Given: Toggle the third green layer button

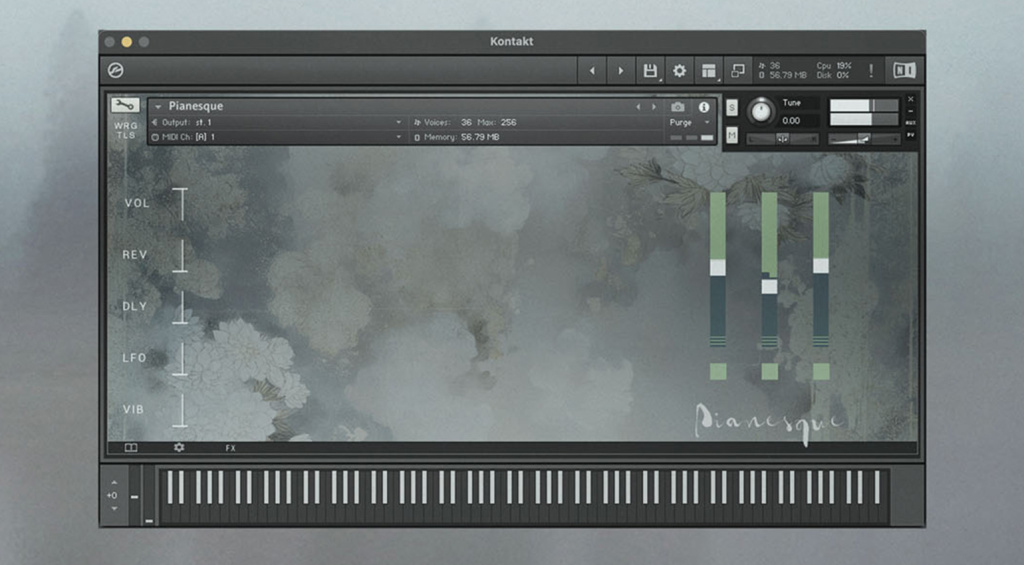Looking at the screenshot, I should pyautogui.click(x=821, y=371).
